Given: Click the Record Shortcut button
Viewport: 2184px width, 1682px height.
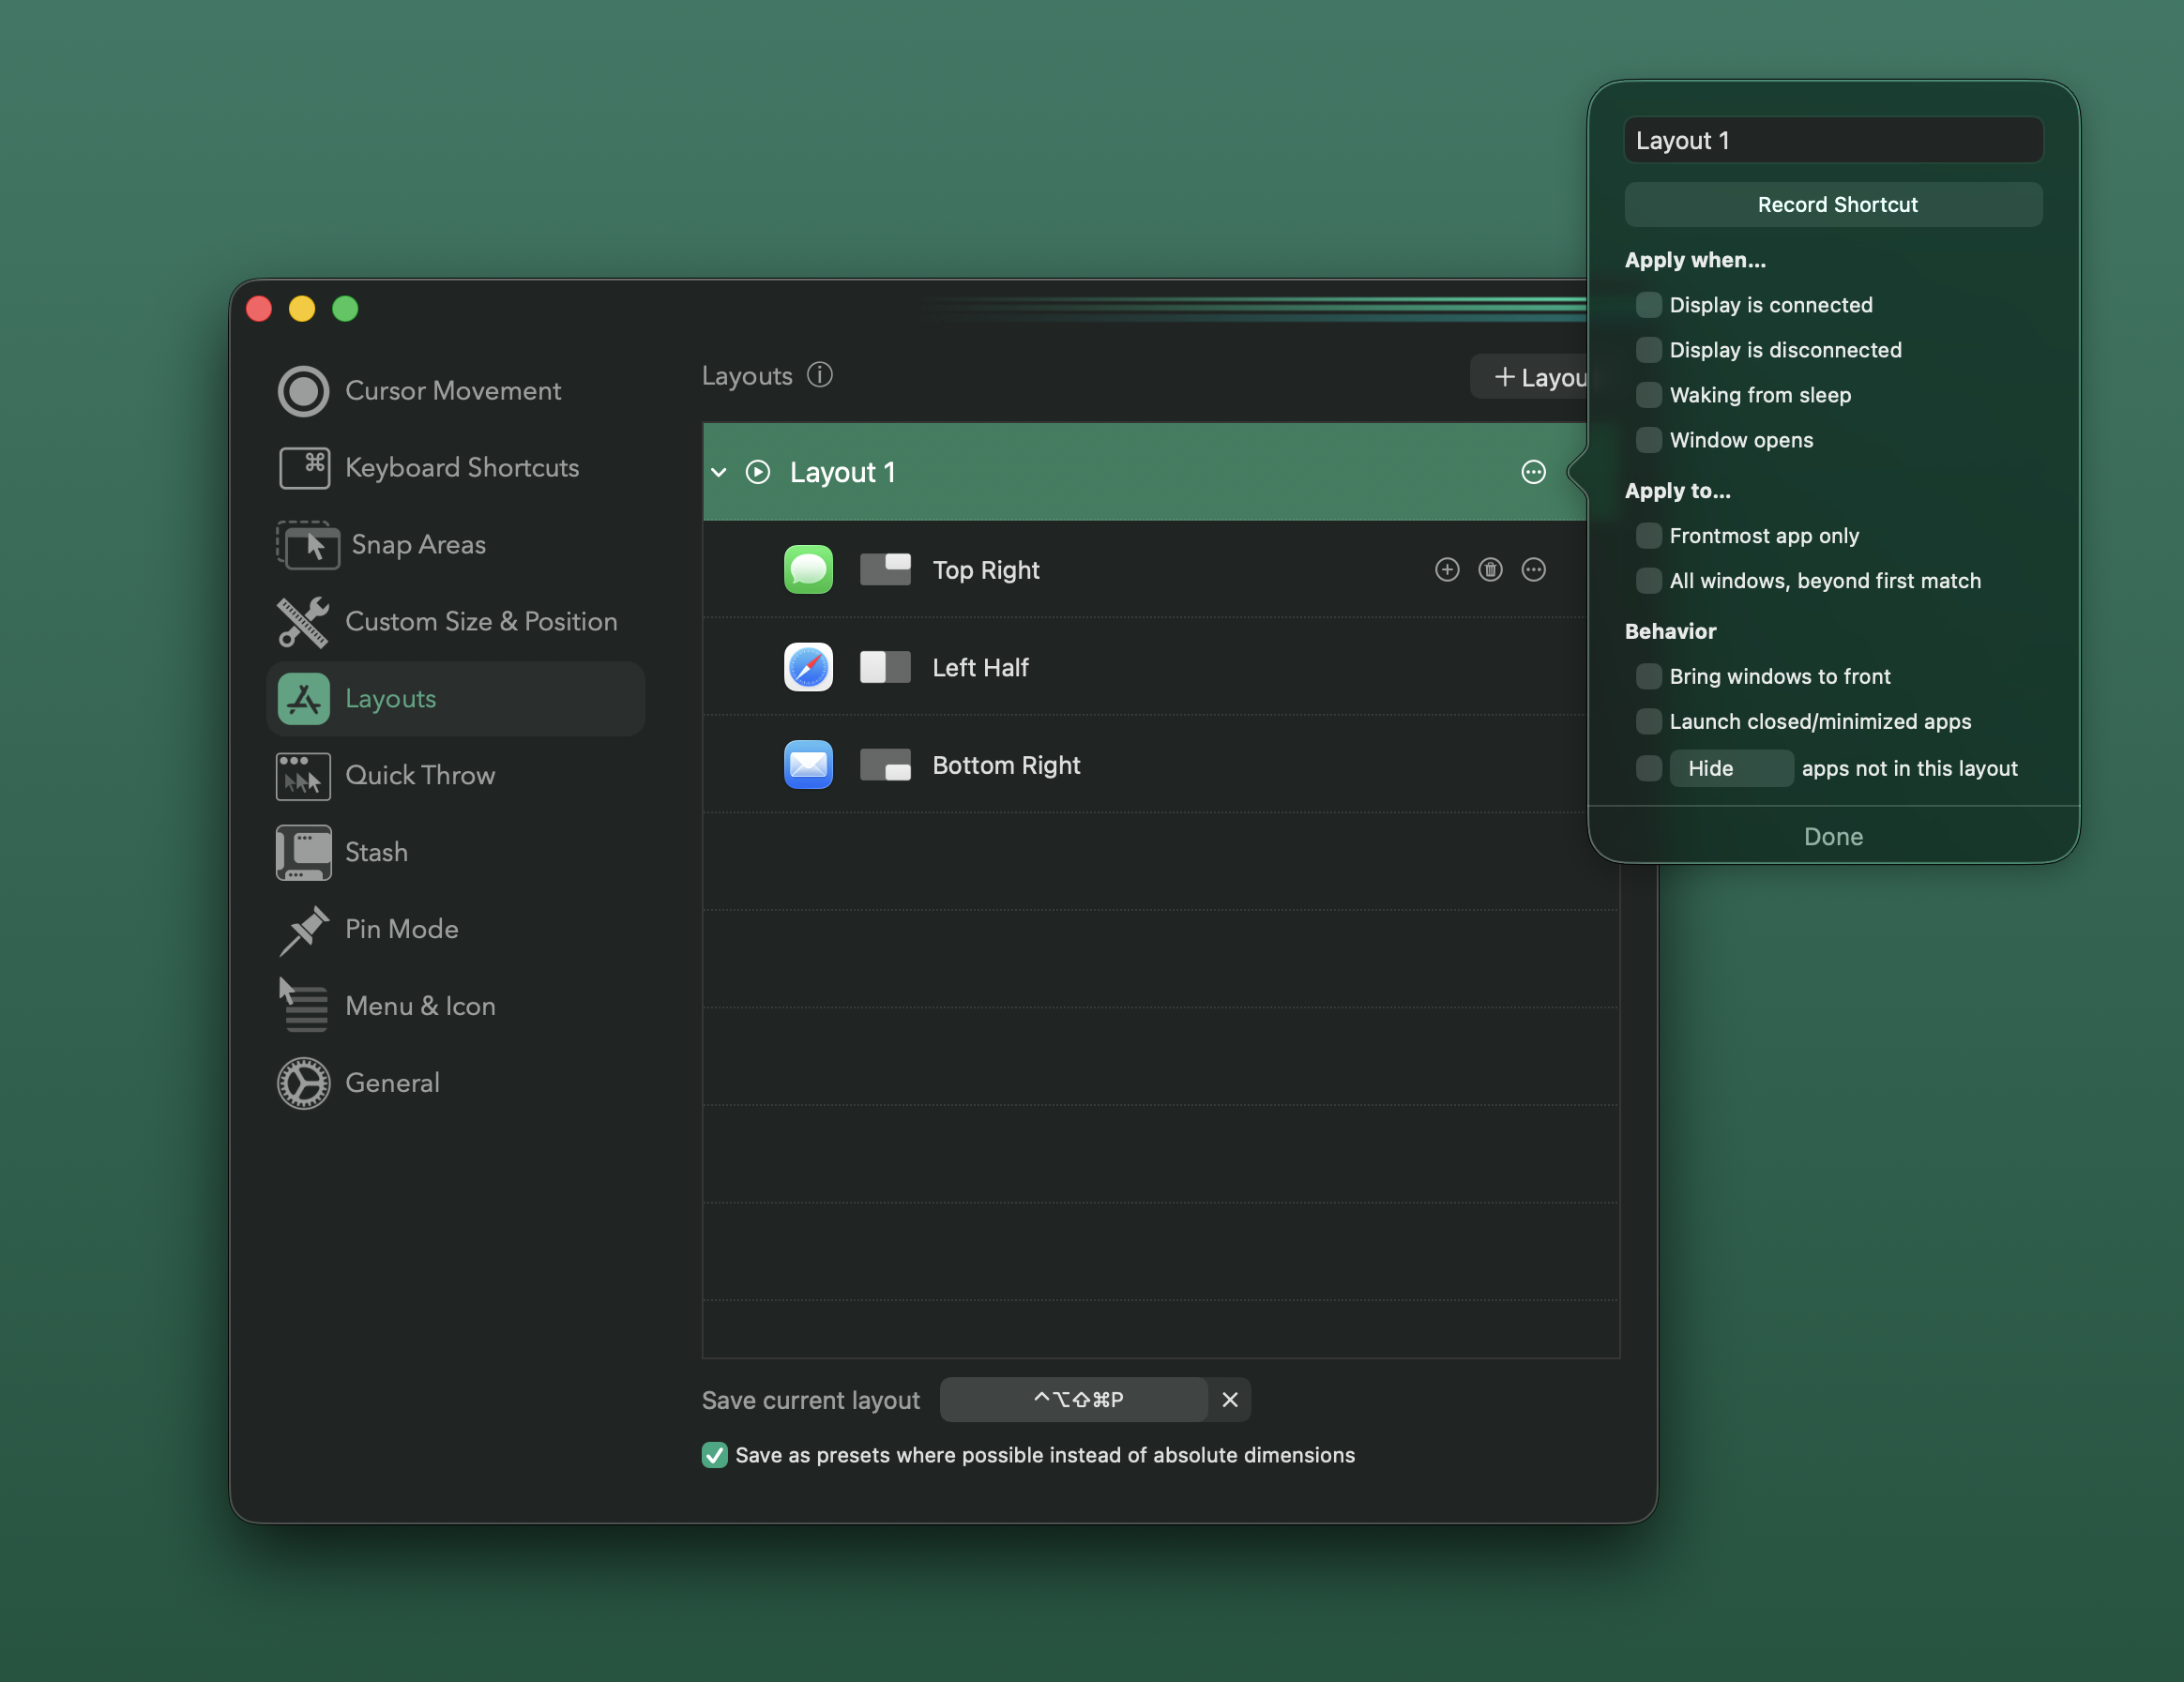Looking at the screenshot, I should coord(1833,205).
